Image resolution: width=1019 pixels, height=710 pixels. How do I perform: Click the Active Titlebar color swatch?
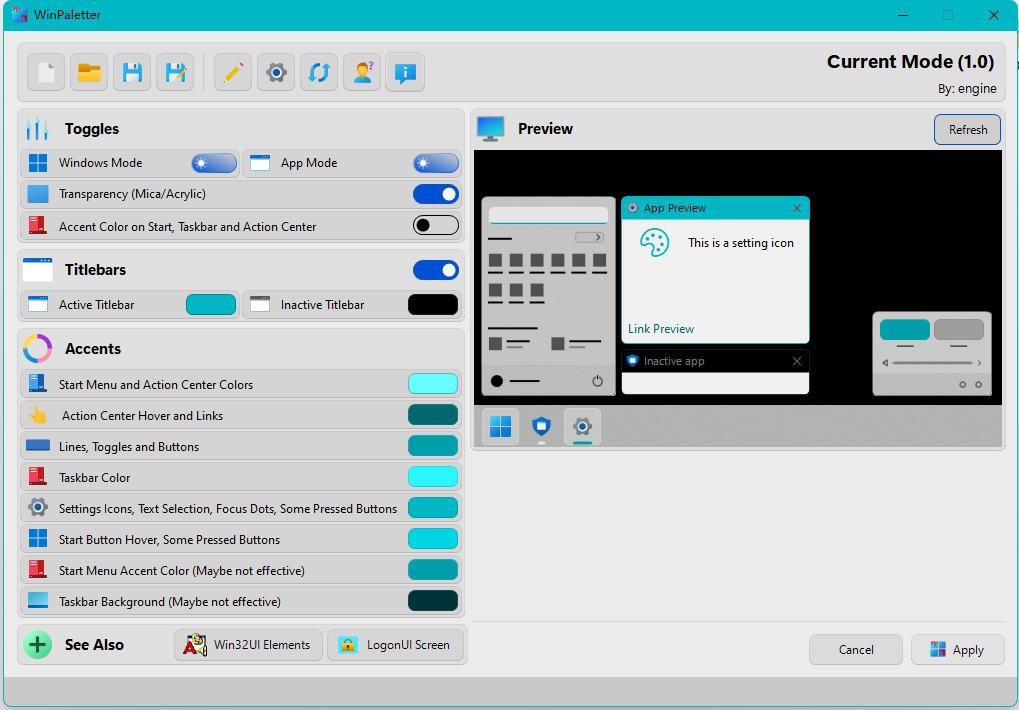(x=211, y=305)
